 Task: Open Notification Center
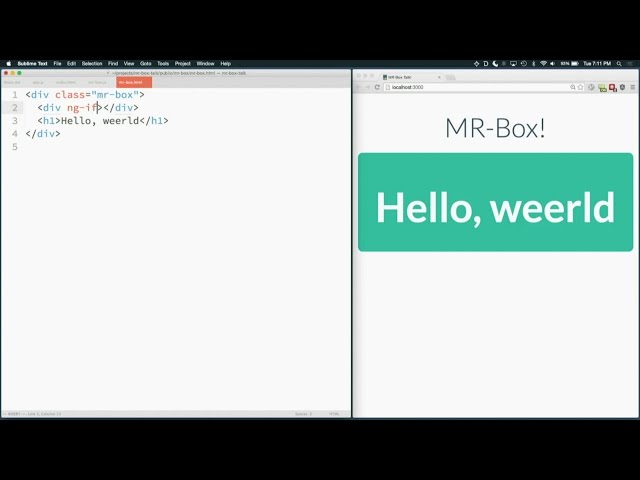pos(631,64)
